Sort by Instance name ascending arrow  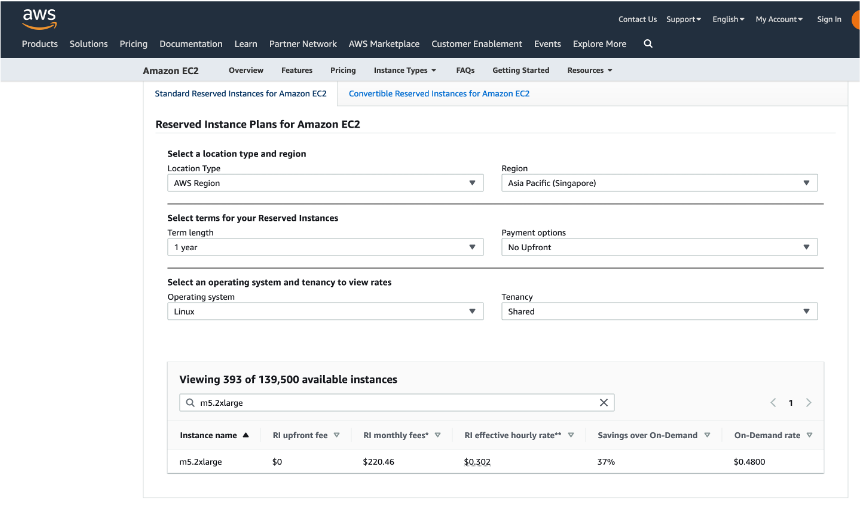coord(246,435)
